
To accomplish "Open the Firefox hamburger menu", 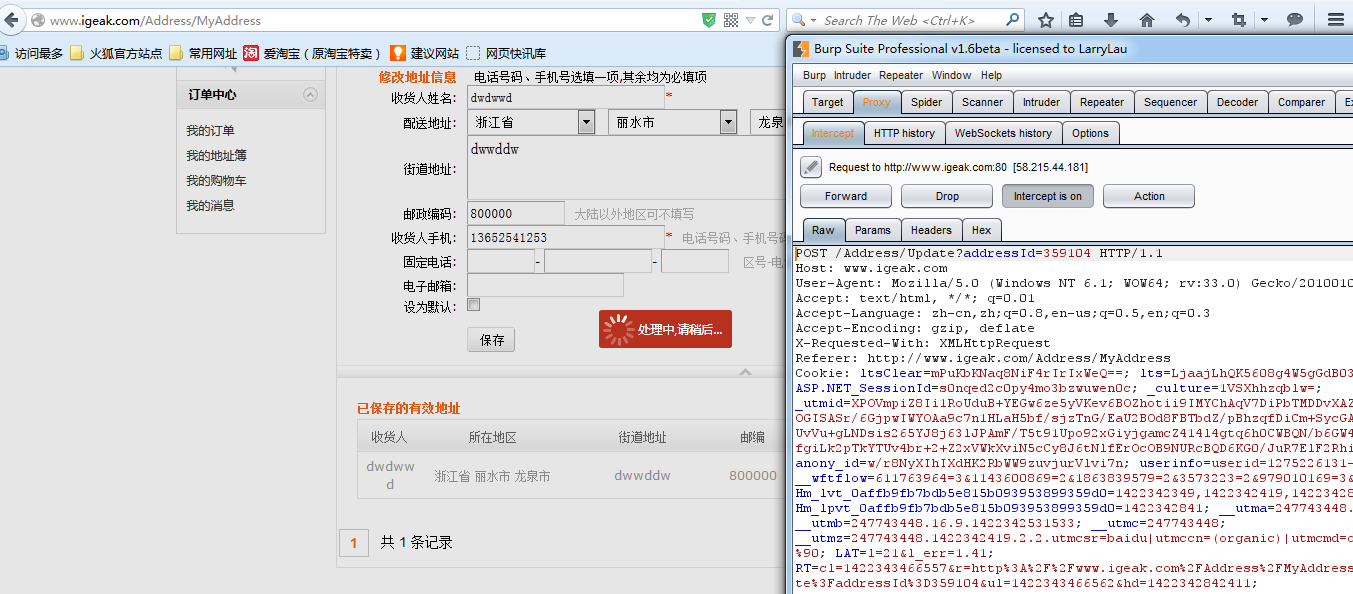I will point(1336,20).
